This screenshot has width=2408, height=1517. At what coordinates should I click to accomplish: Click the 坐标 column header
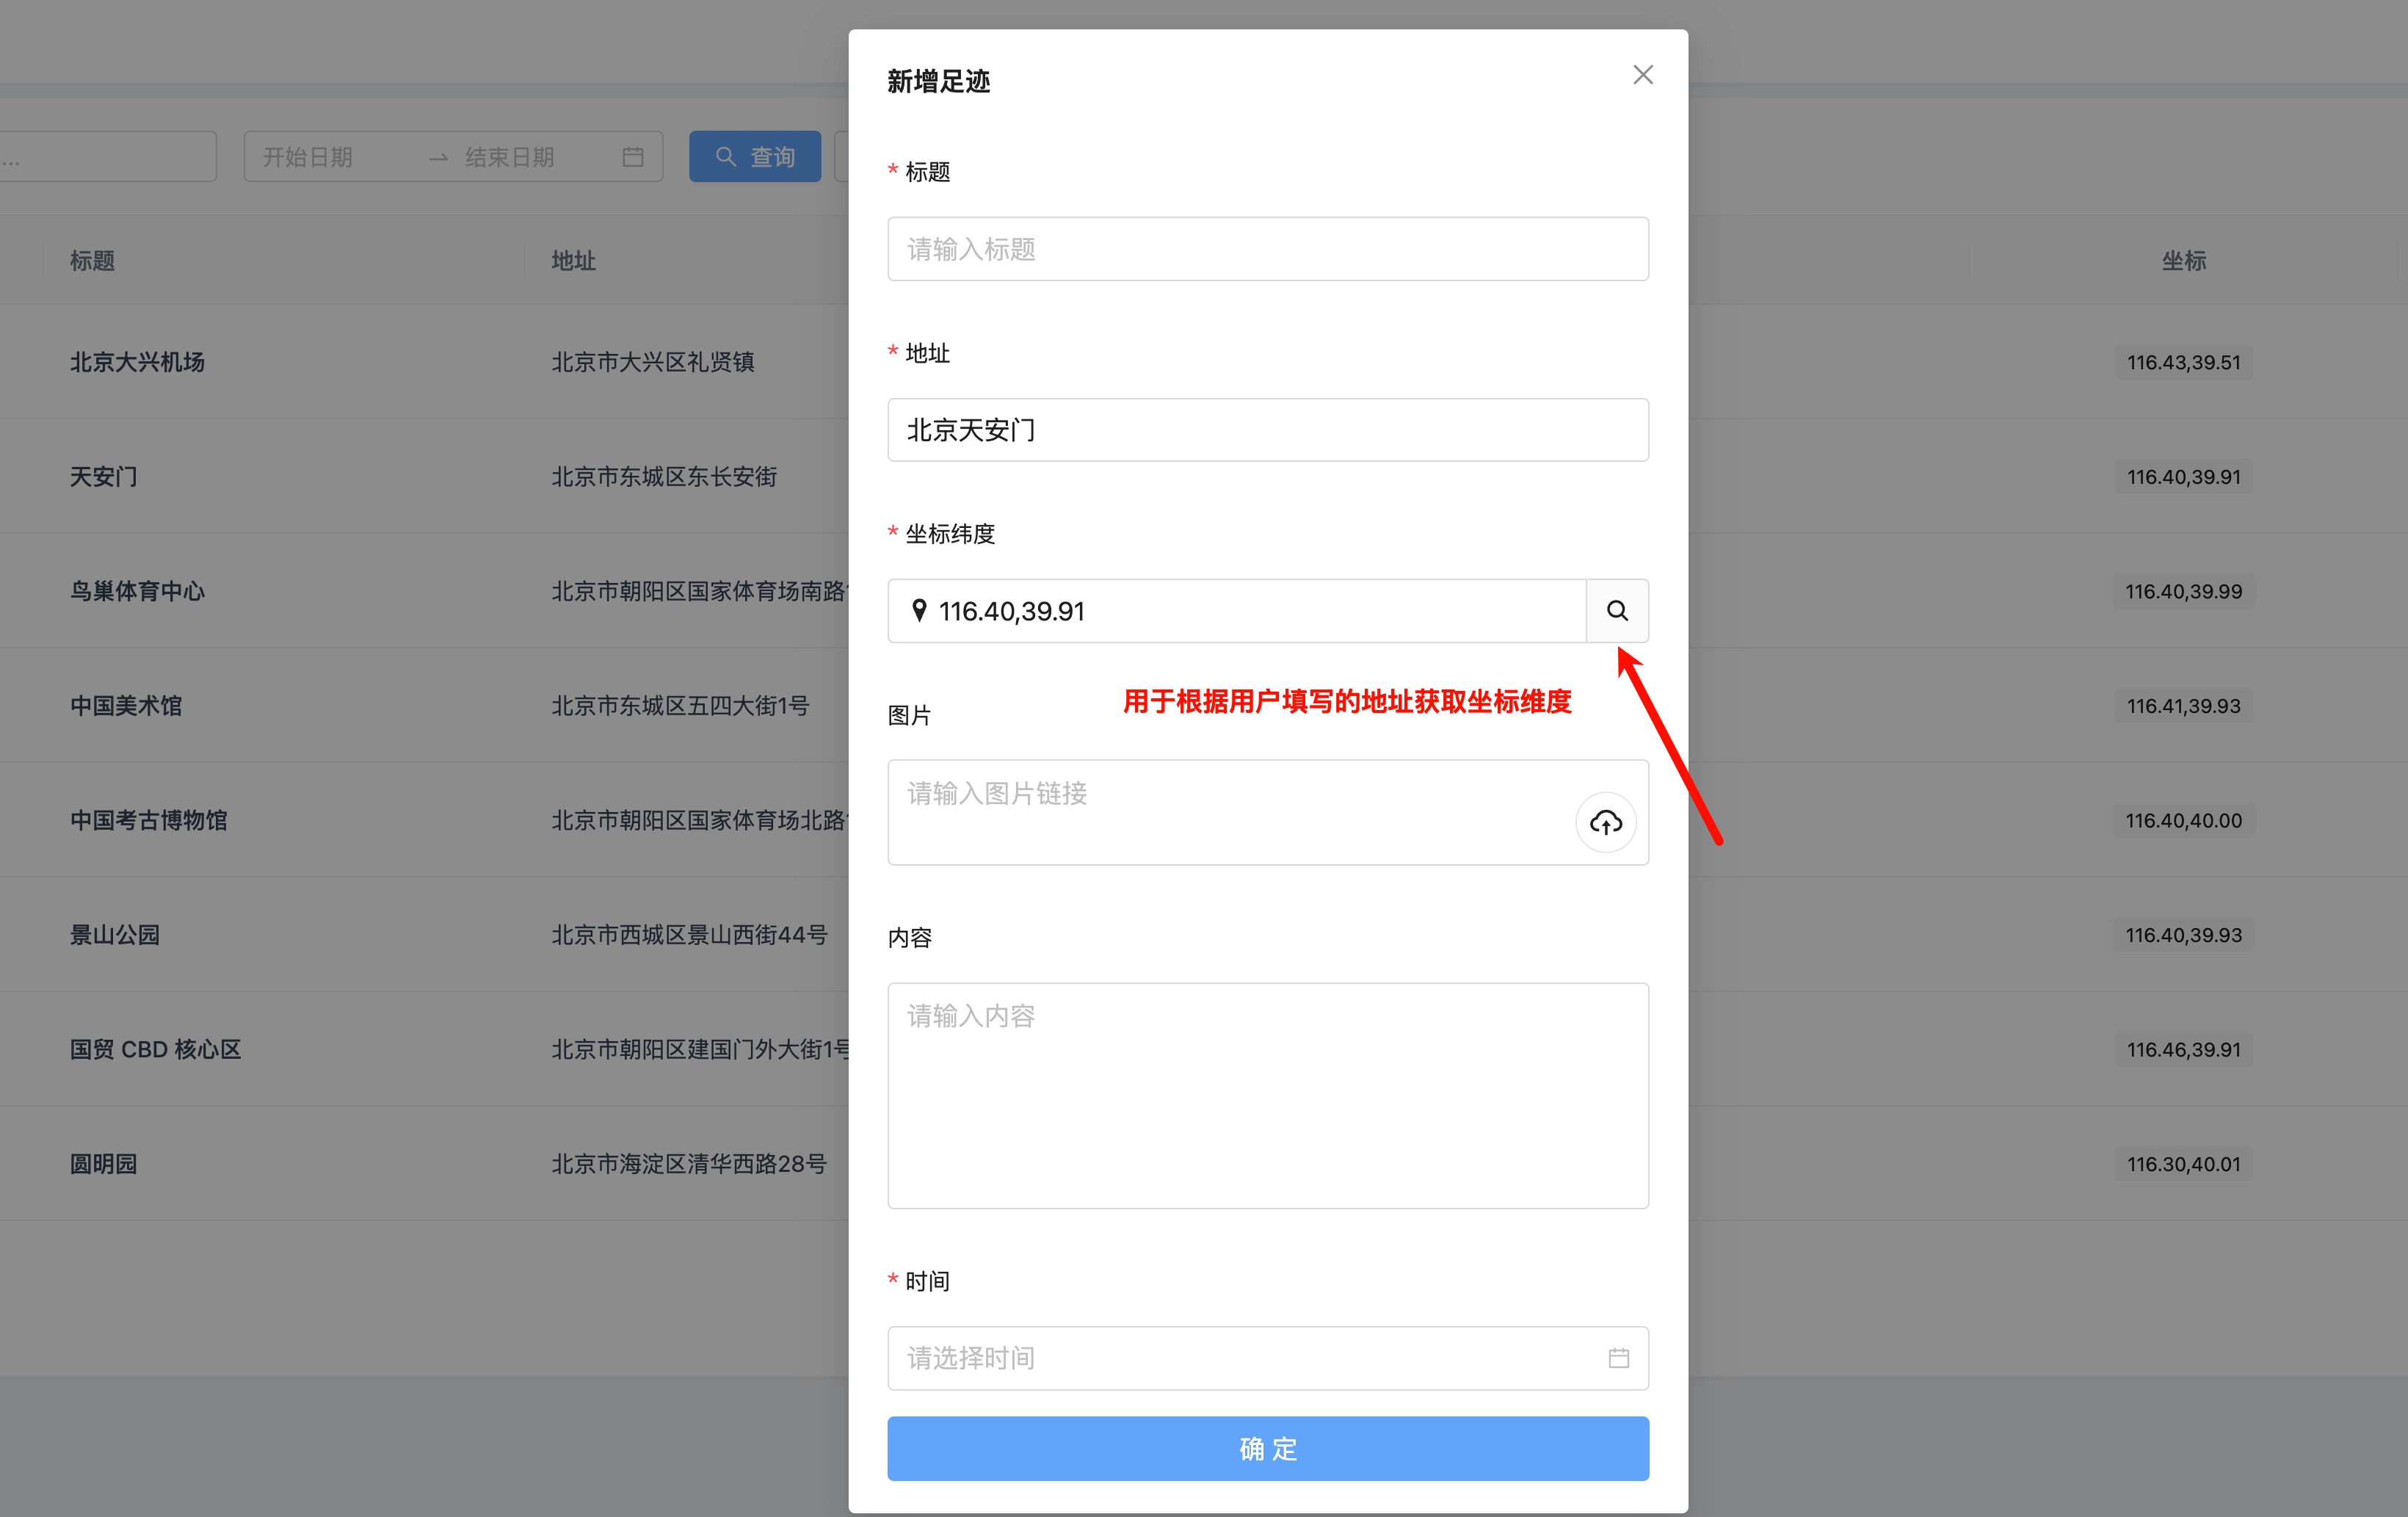pos(2184,261)
